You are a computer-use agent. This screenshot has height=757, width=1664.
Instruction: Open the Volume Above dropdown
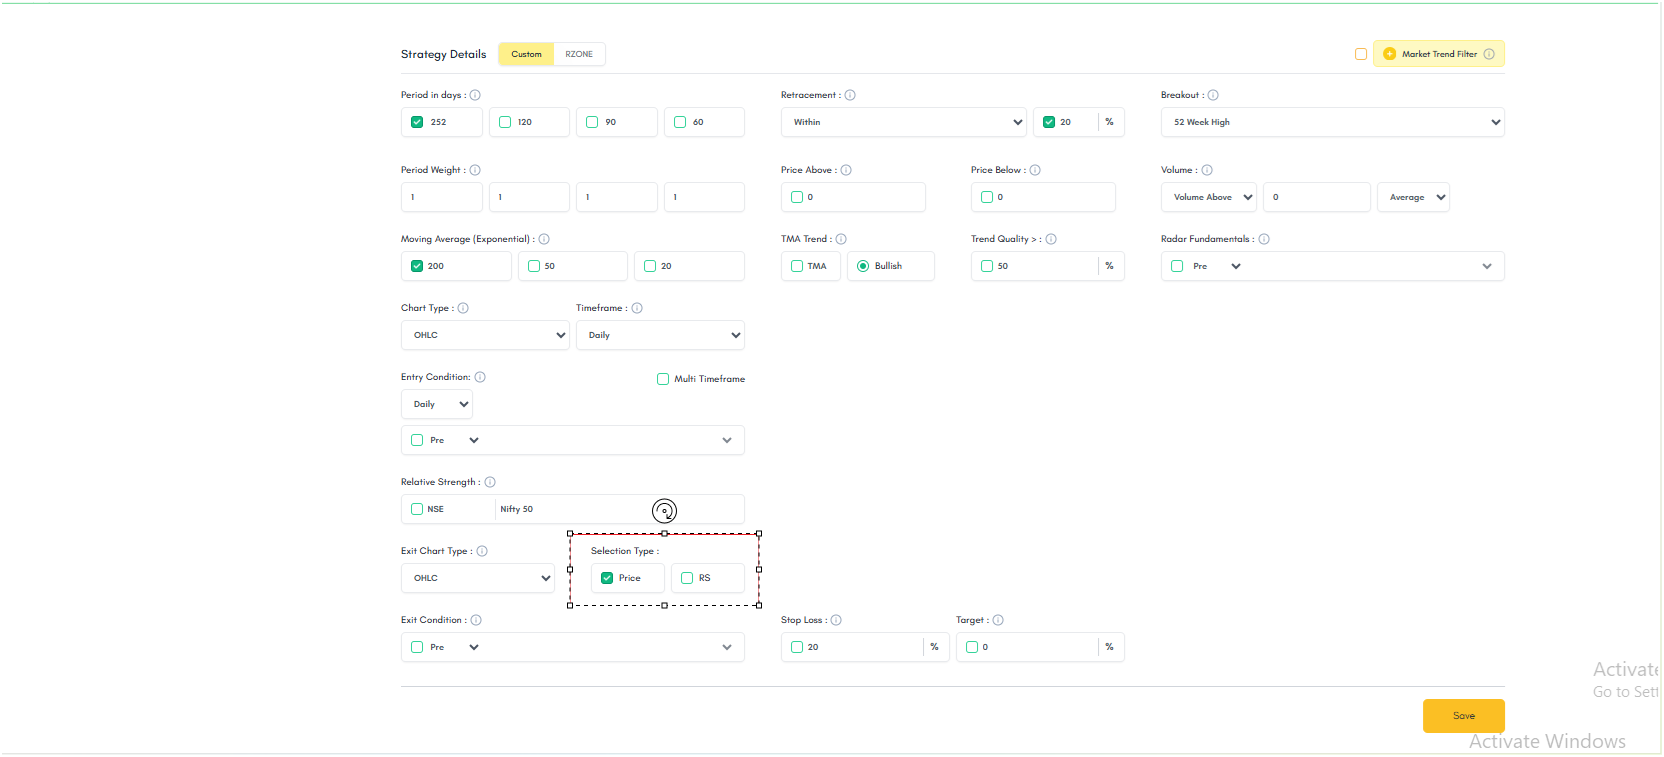[x=1209, y=197]
